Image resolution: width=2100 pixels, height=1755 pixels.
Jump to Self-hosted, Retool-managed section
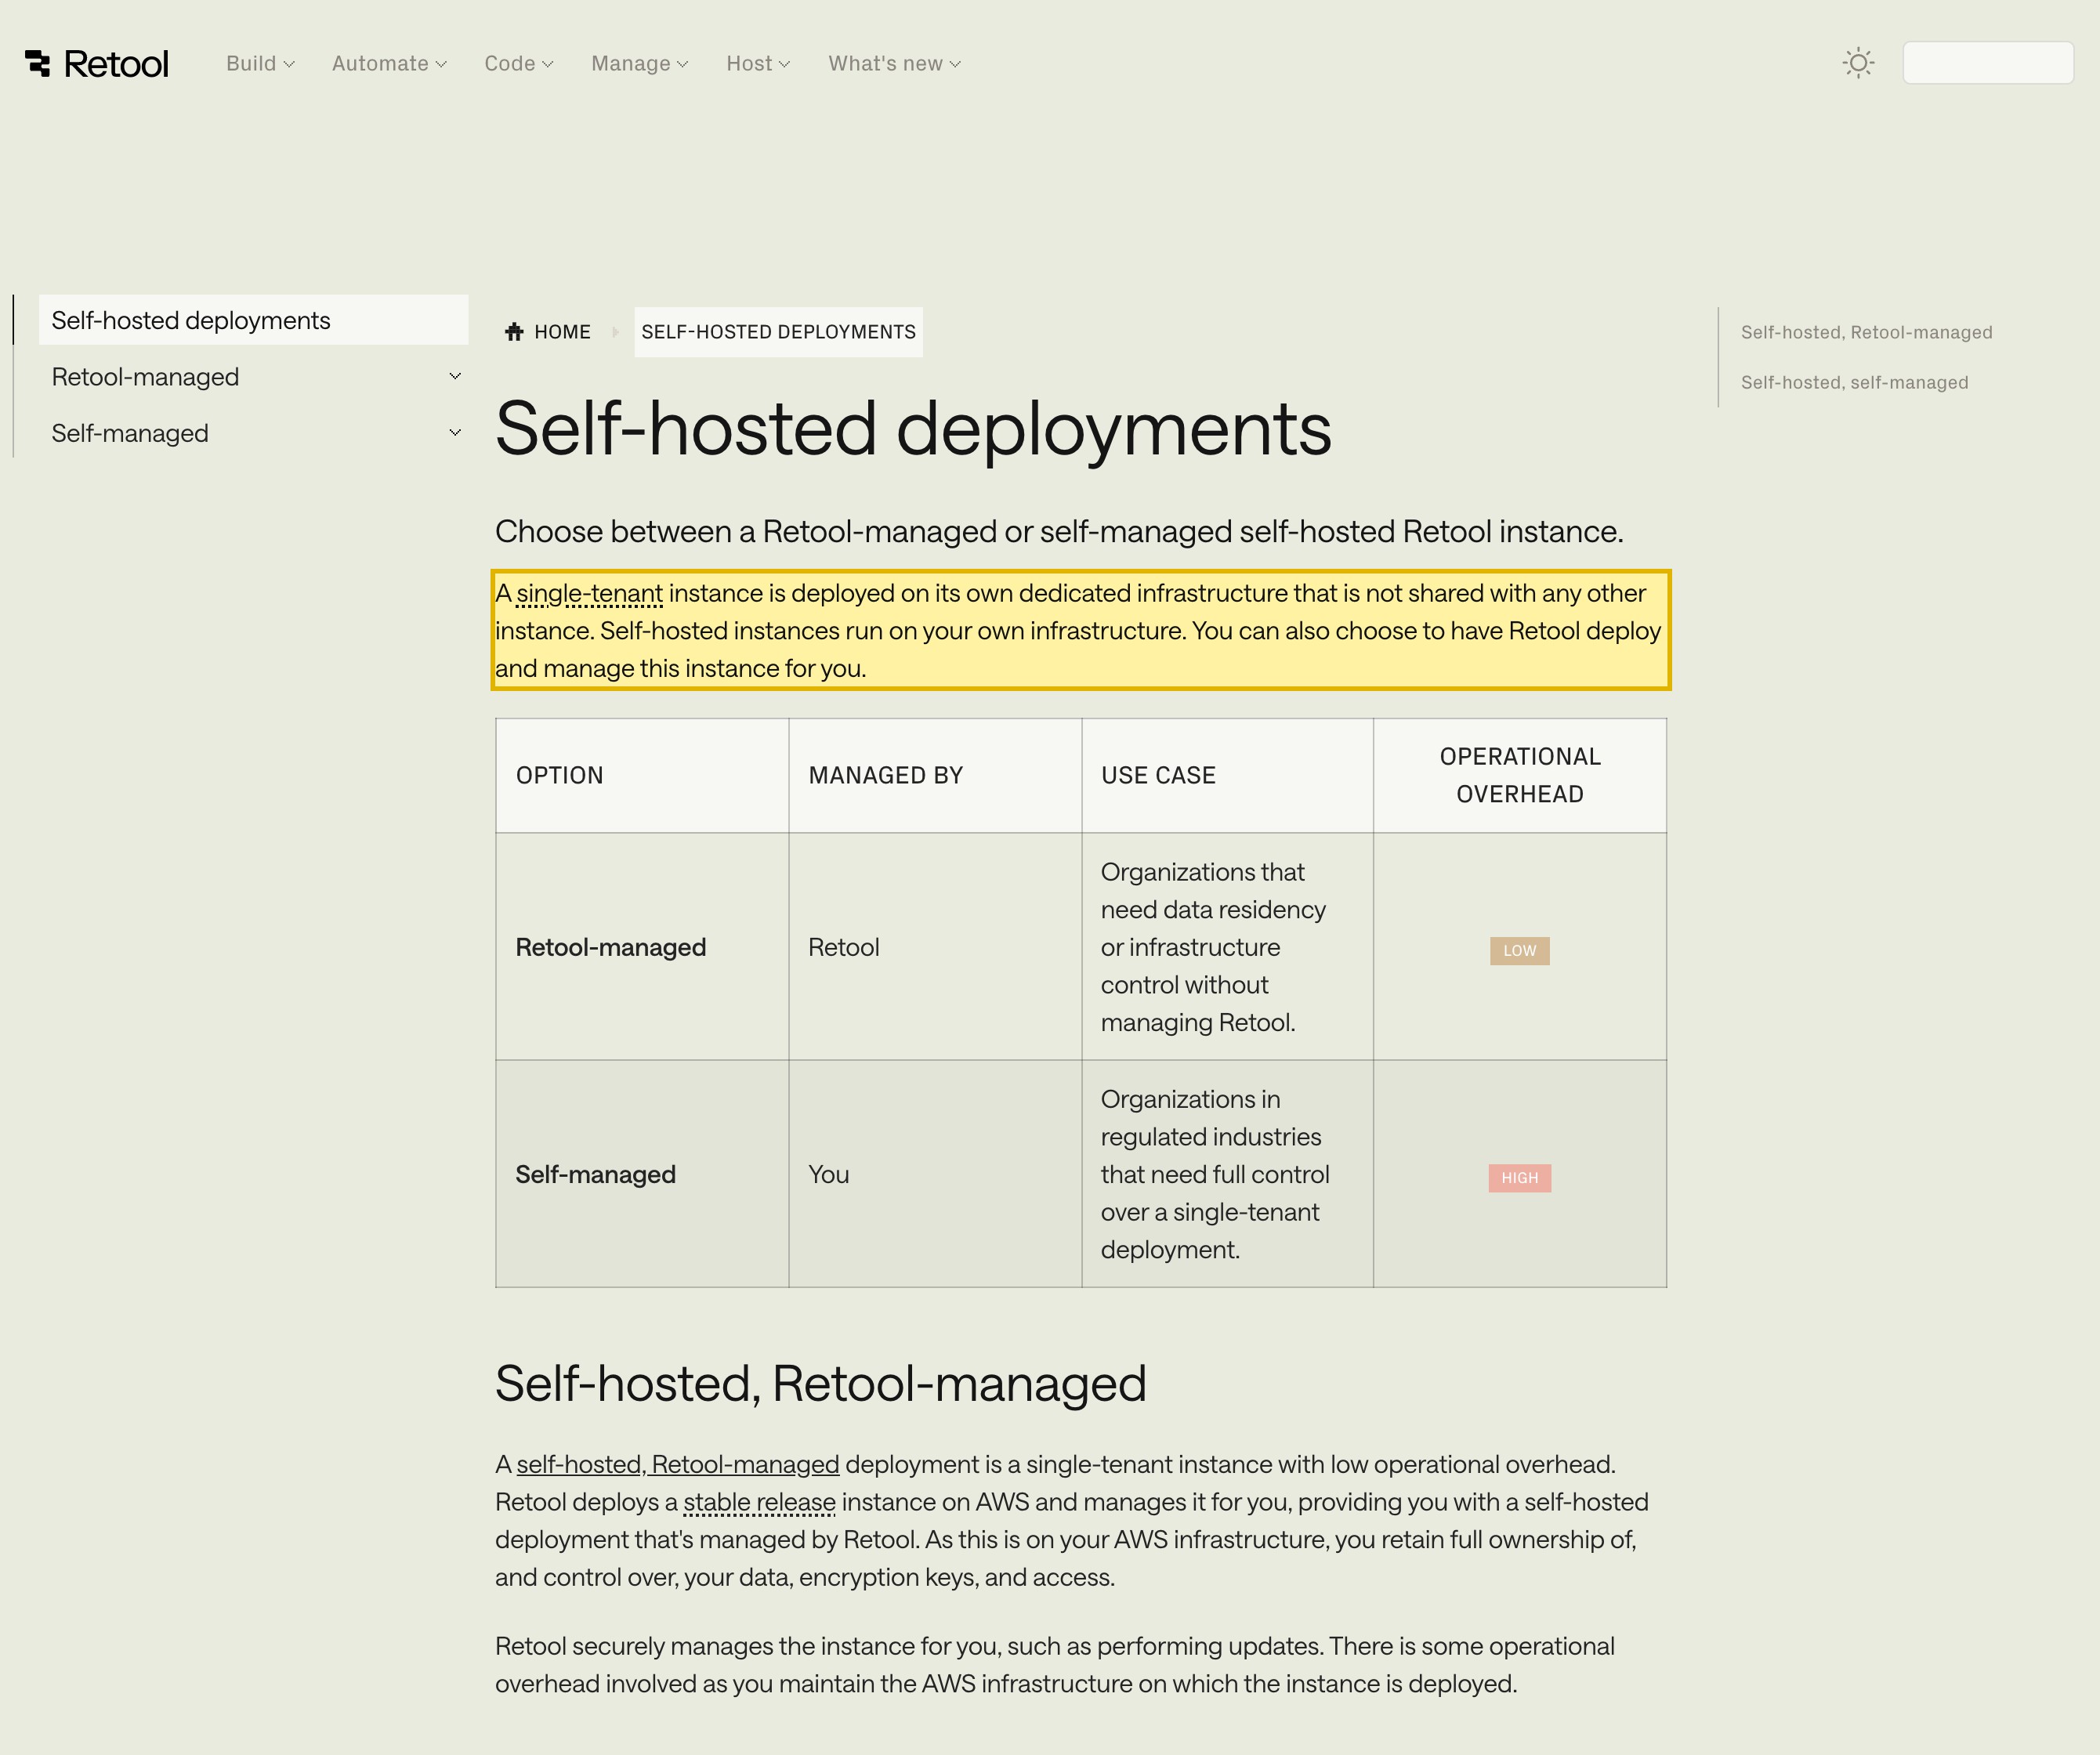(1866, 332)
